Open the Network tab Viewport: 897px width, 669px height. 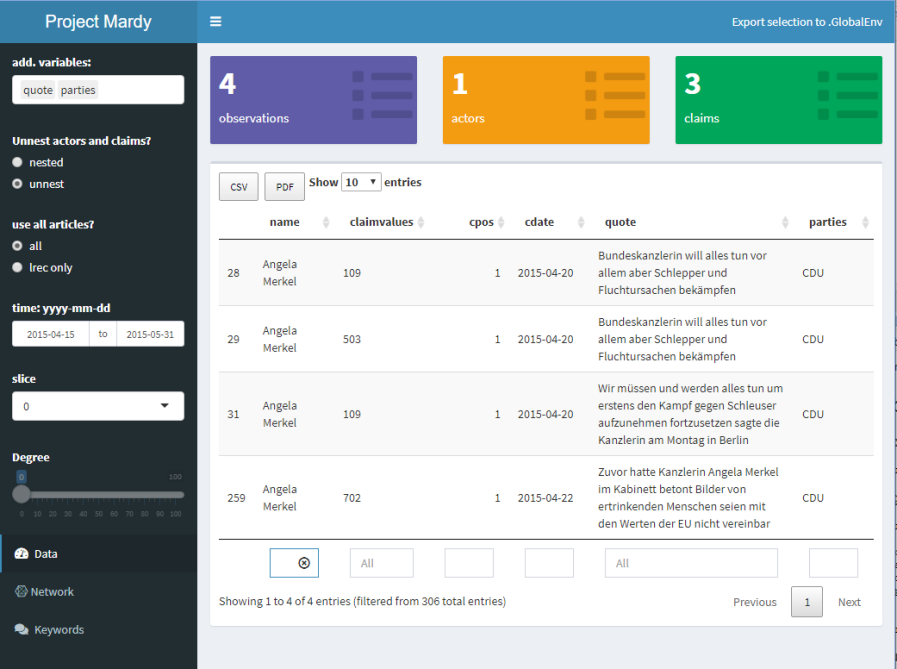click(98, 591)
